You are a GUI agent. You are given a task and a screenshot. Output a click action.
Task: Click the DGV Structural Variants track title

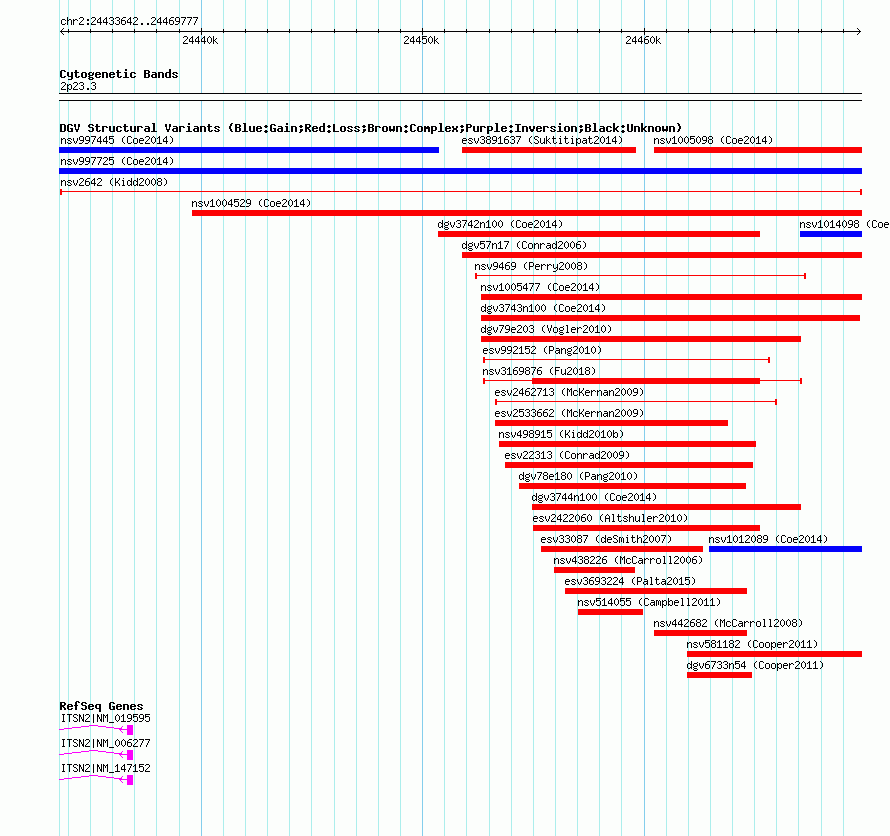[x=371, y=128]
